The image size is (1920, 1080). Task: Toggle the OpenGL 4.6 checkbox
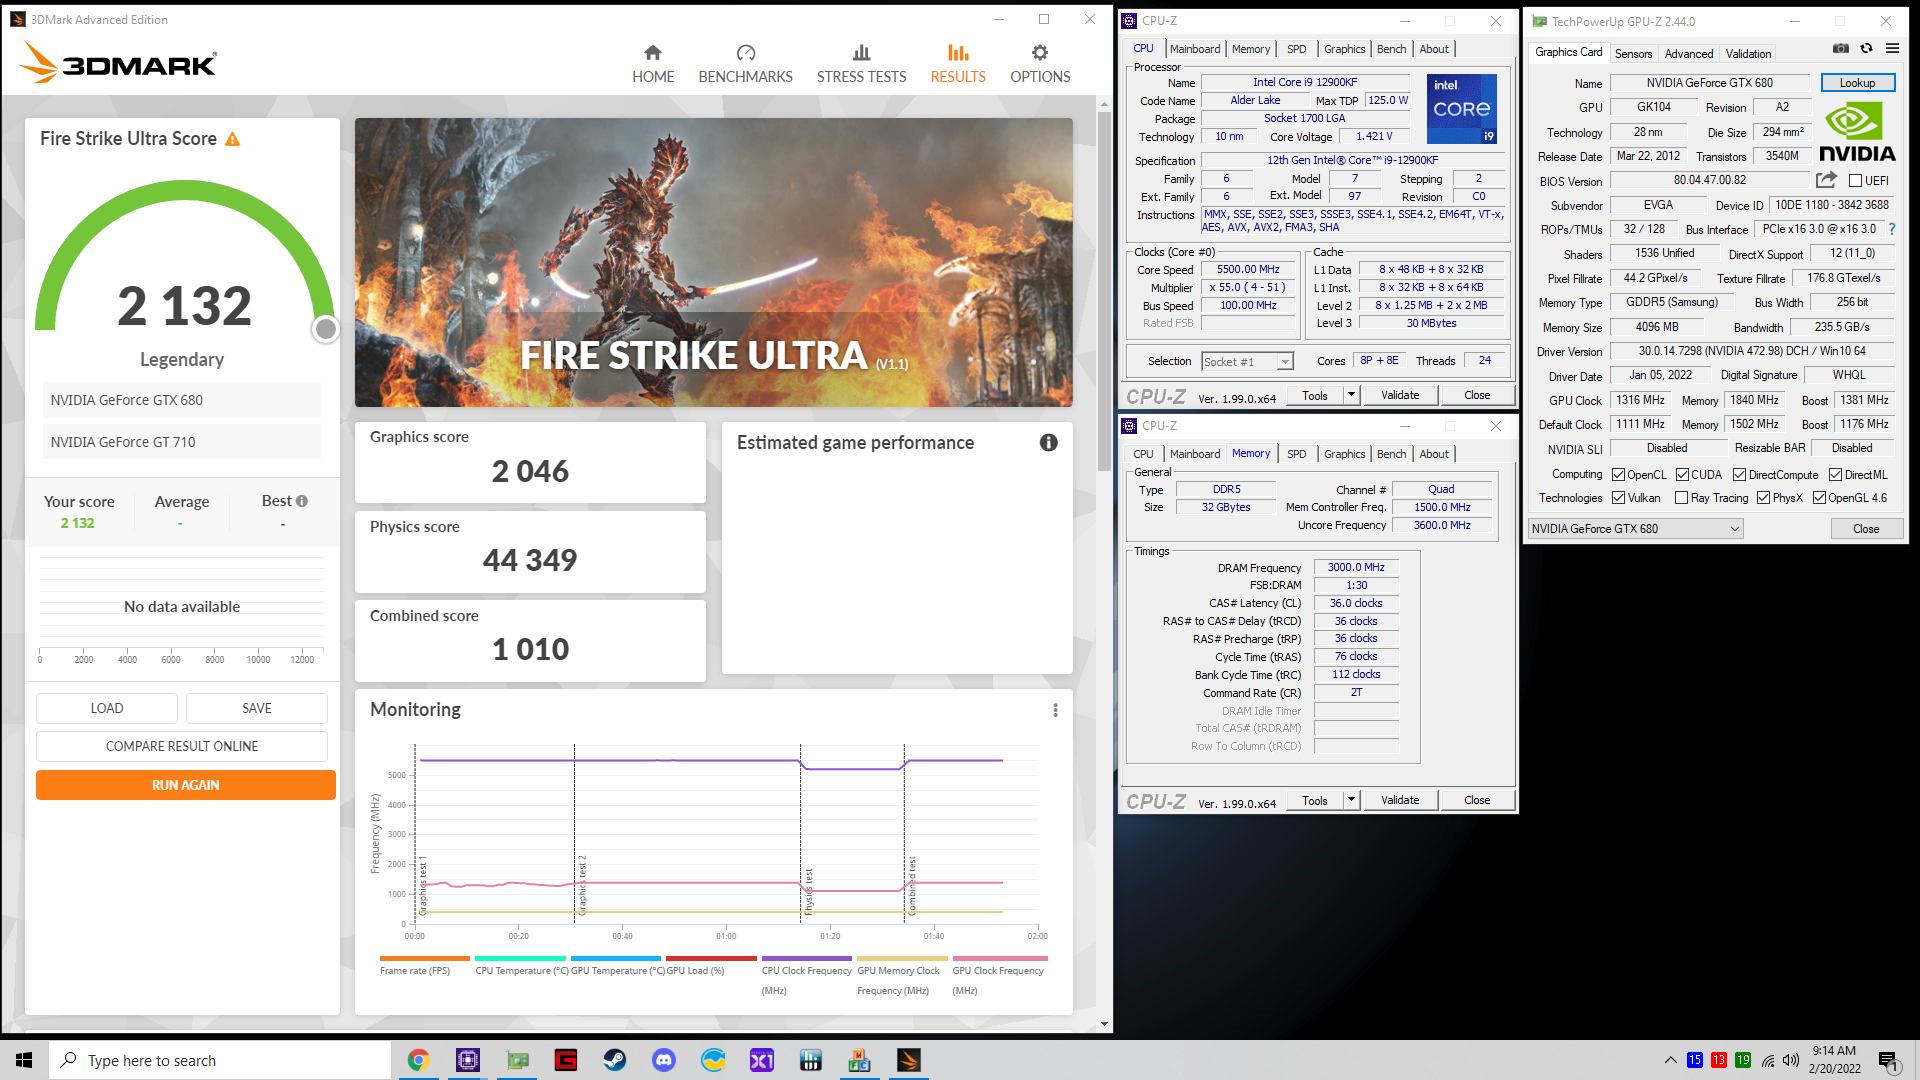1819,498
